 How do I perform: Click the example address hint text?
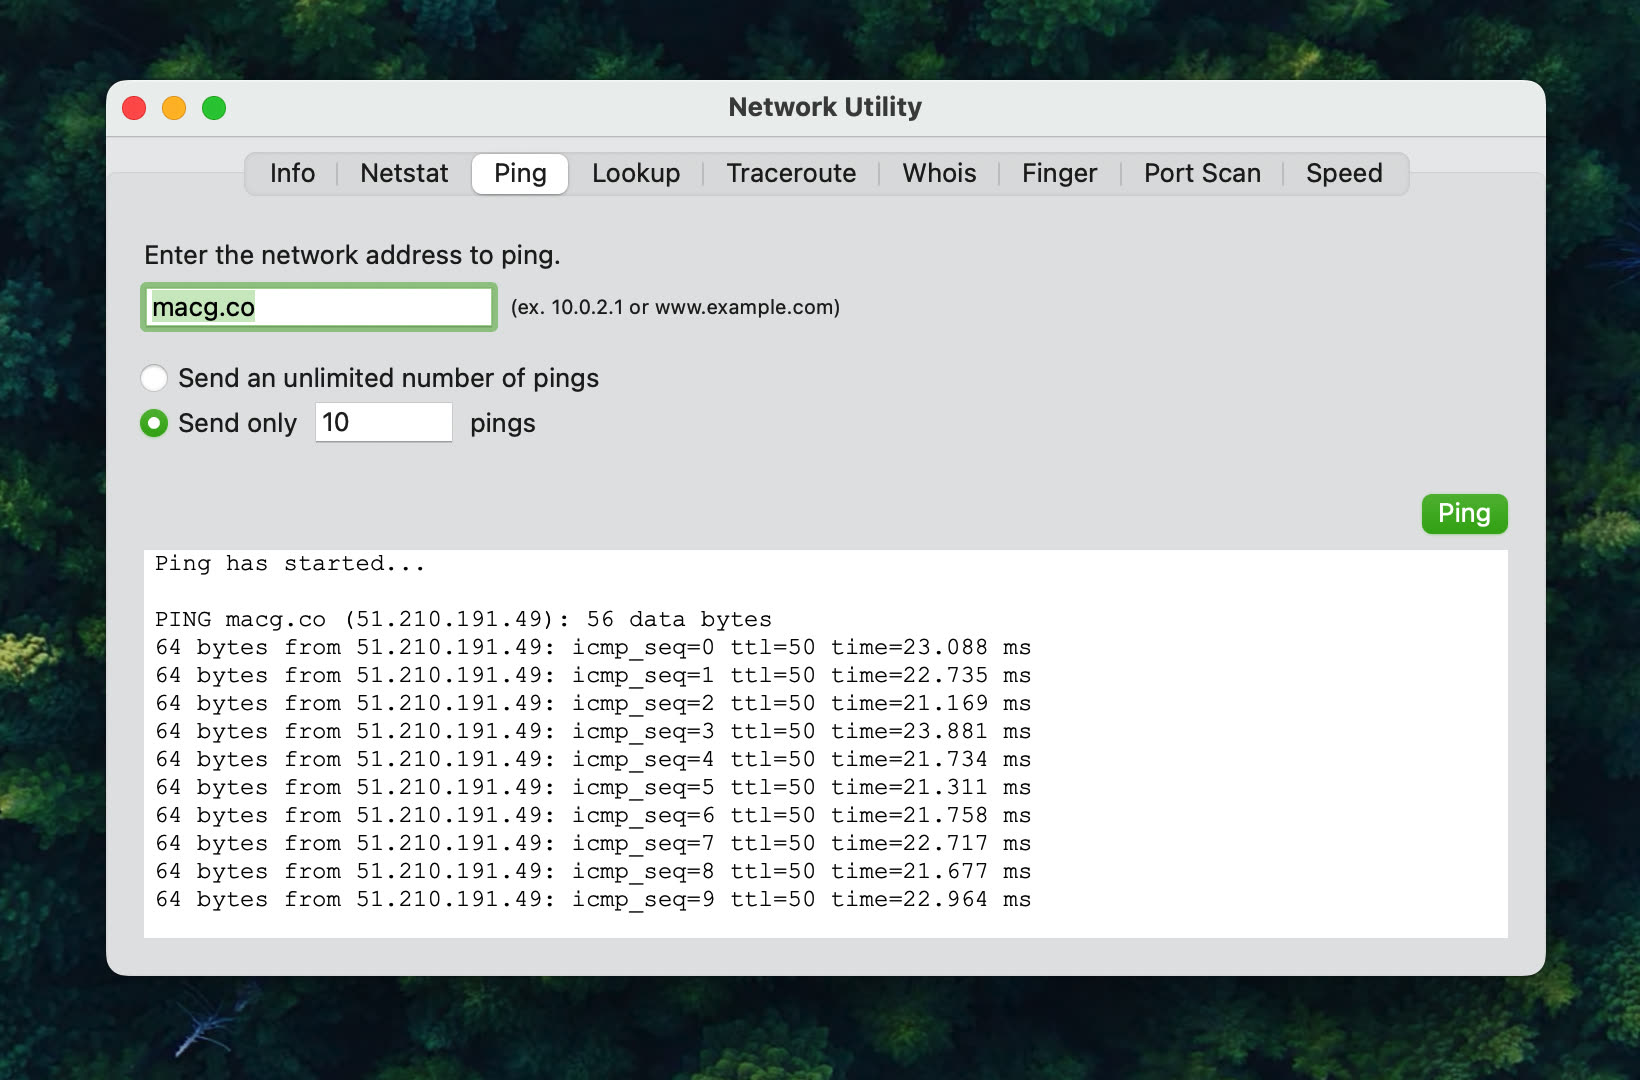(676, 307)
